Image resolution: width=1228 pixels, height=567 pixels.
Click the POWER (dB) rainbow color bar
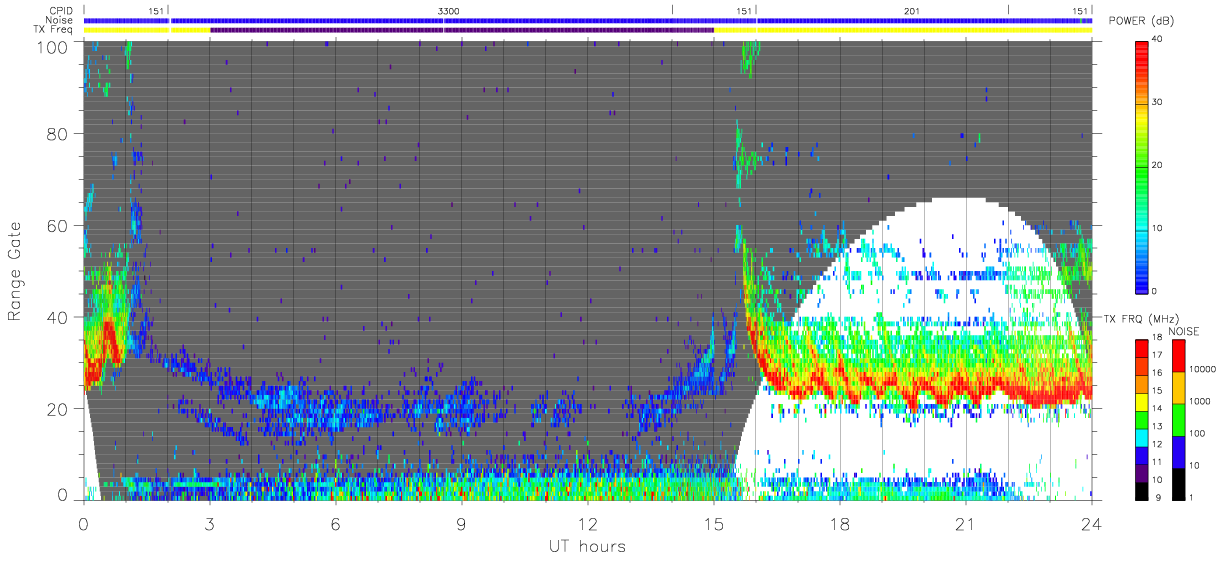pos(1141,166)
